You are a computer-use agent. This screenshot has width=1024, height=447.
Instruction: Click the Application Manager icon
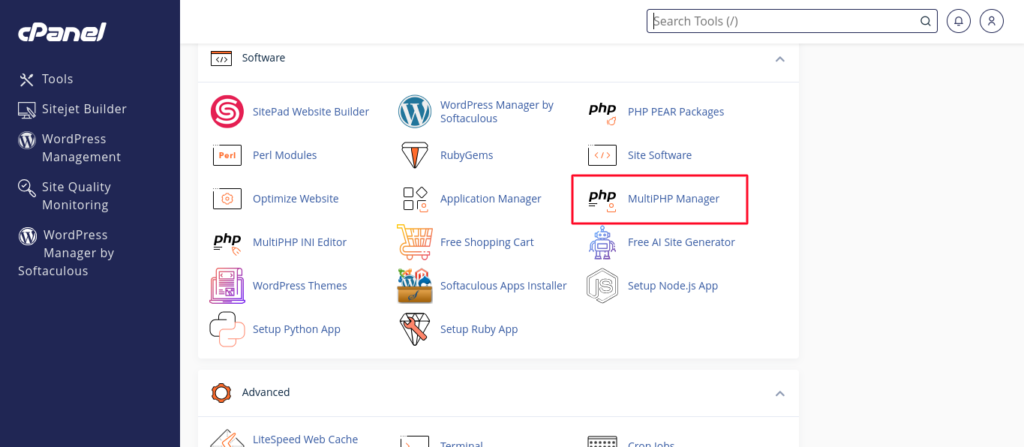tap(415, 199)
